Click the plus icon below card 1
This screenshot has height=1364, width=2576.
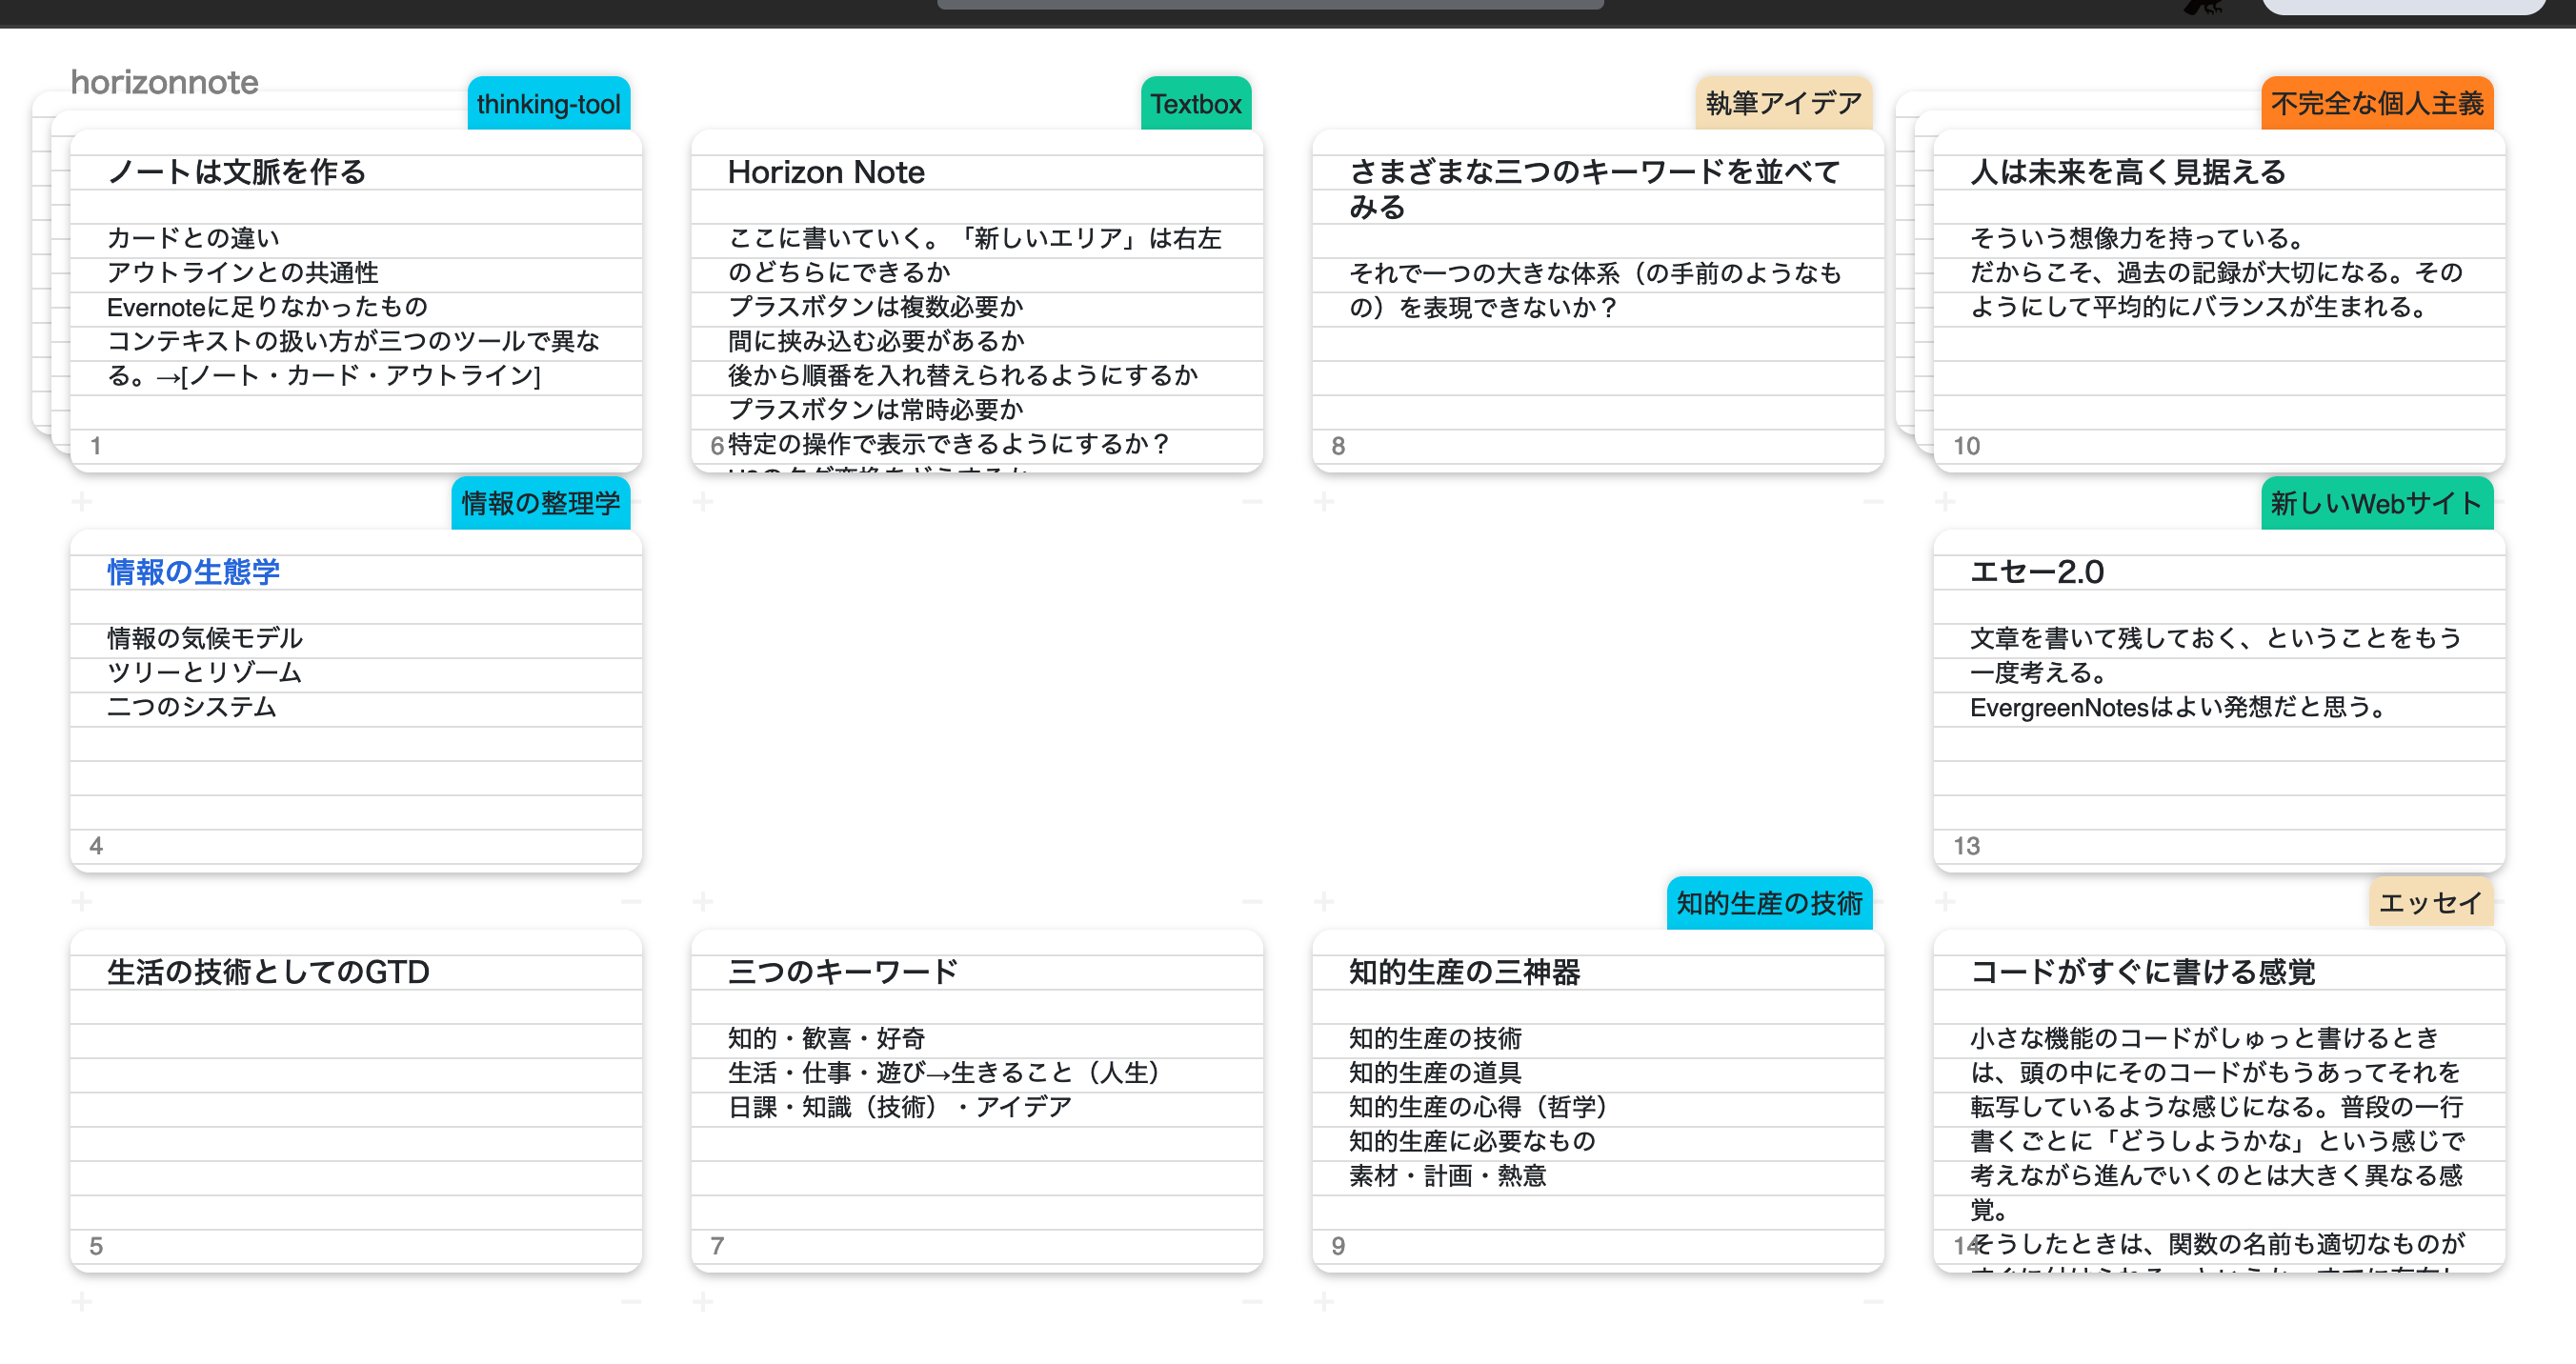point(82,501)
